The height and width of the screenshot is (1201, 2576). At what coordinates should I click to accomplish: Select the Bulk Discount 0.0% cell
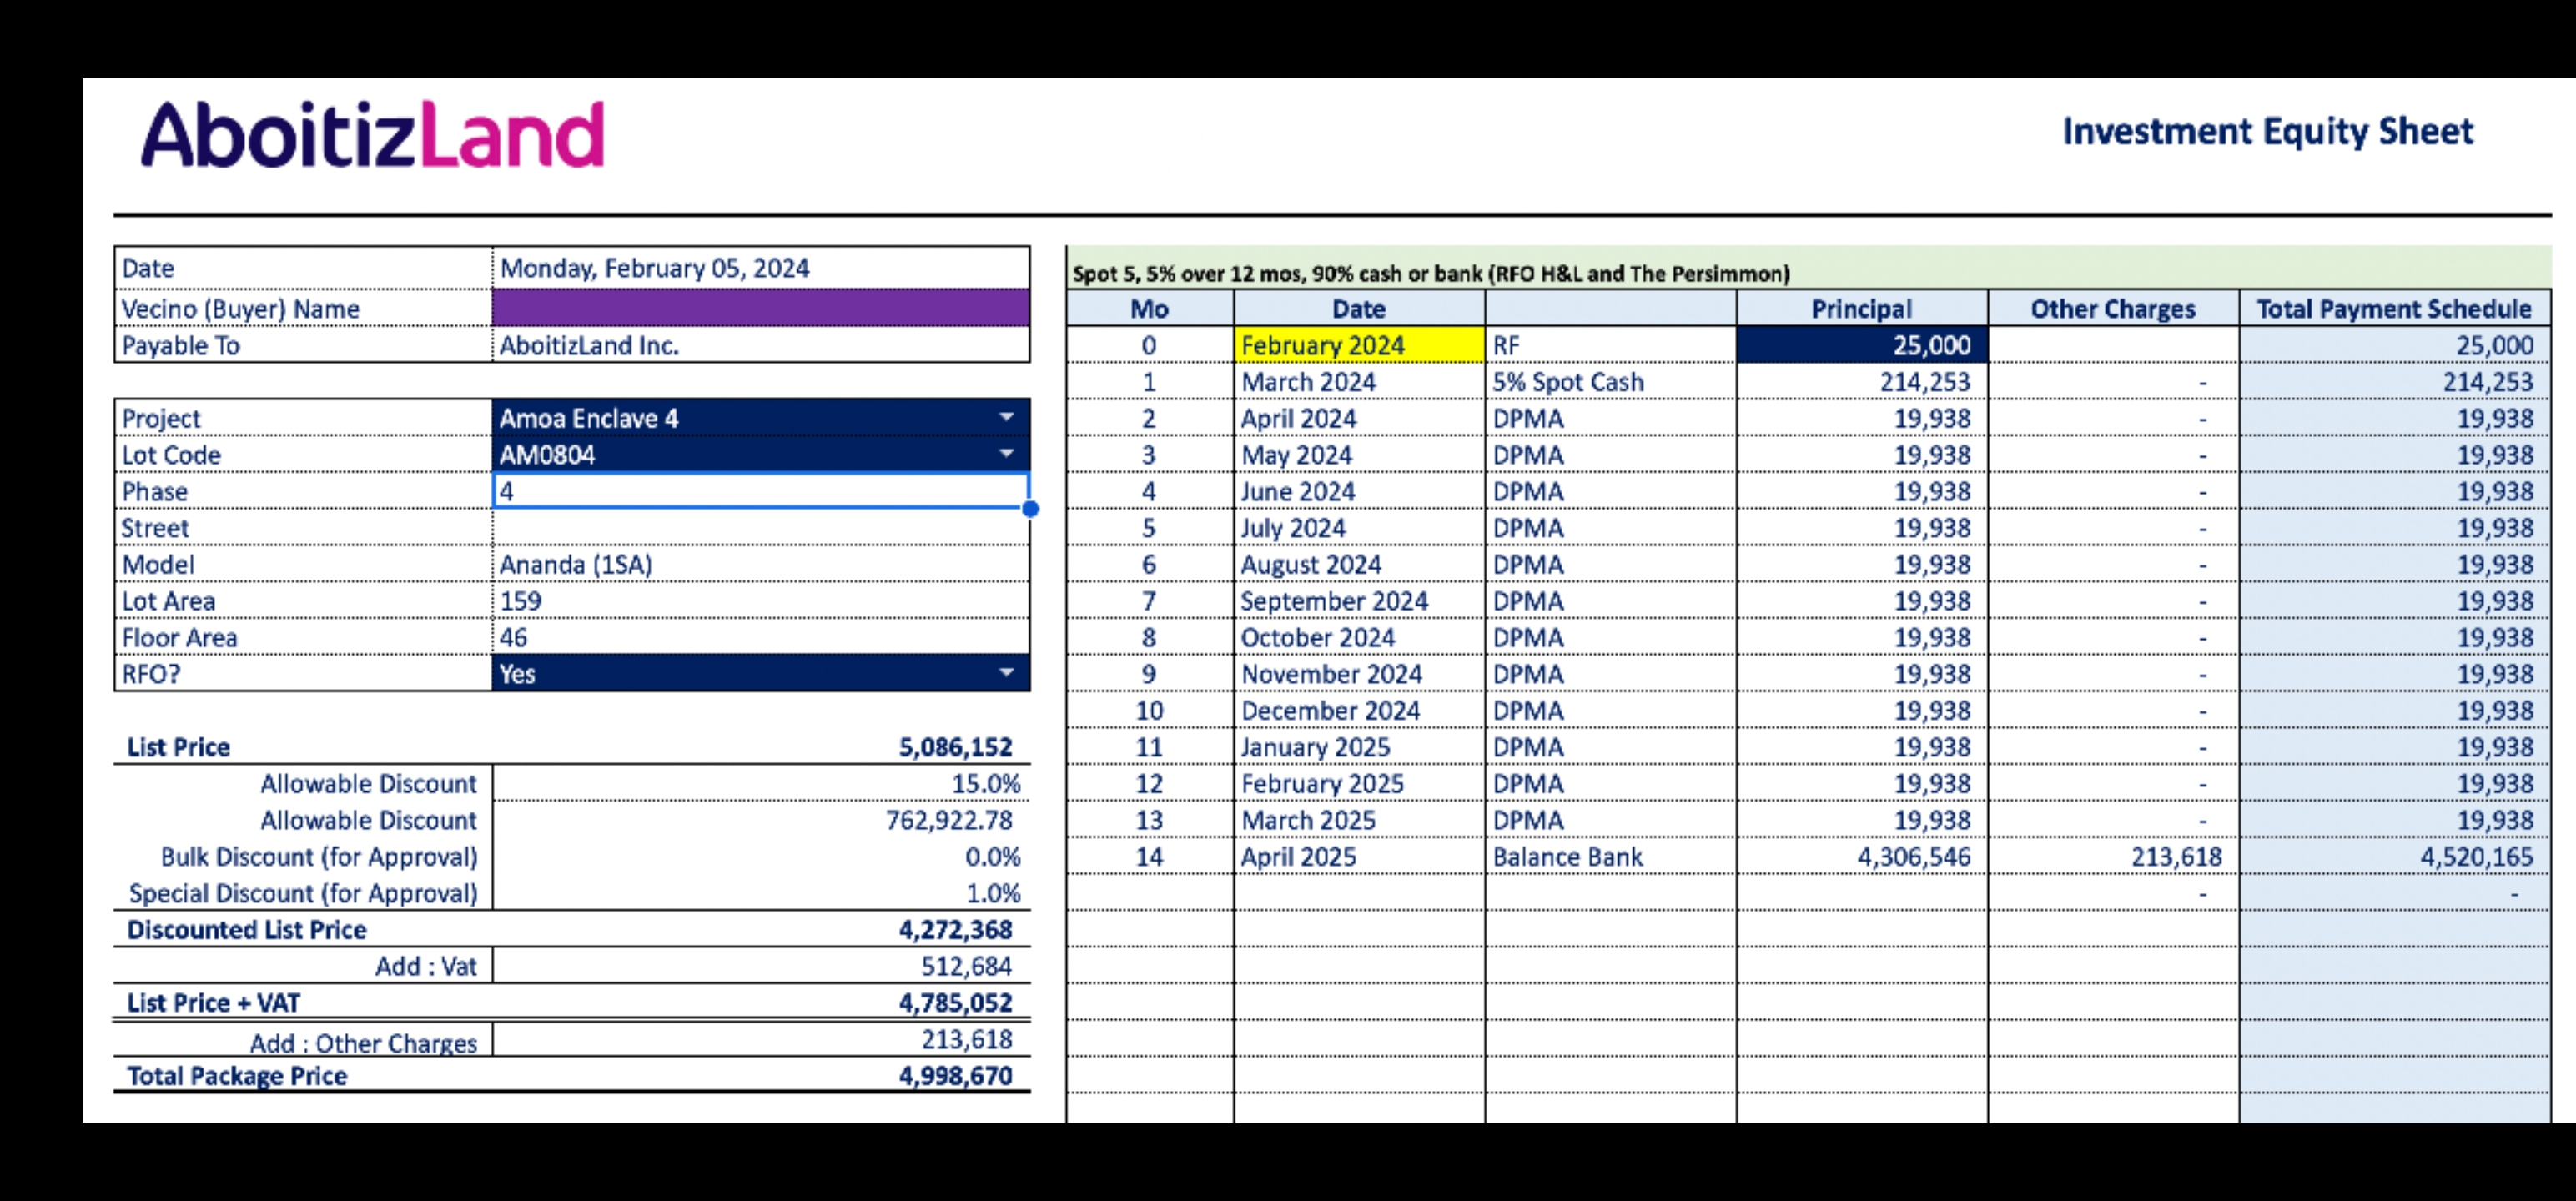click(x=761, y=856)
